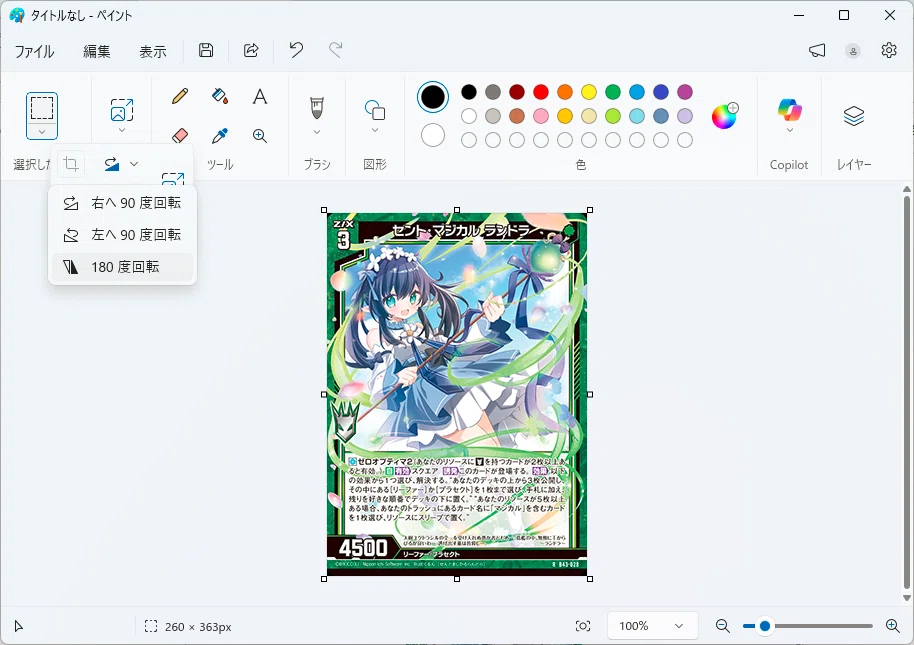The width and height of the screenshot is (914, 645).
Task: Open the 編集 menu
Action: 97,51
